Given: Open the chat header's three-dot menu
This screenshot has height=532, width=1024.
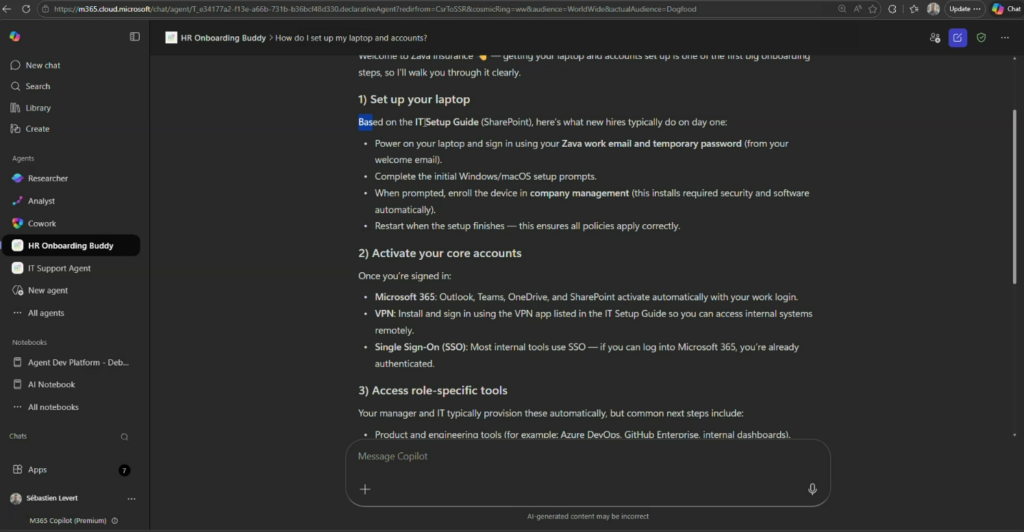Looking at the screenshot, I should tap(1004, 38).
